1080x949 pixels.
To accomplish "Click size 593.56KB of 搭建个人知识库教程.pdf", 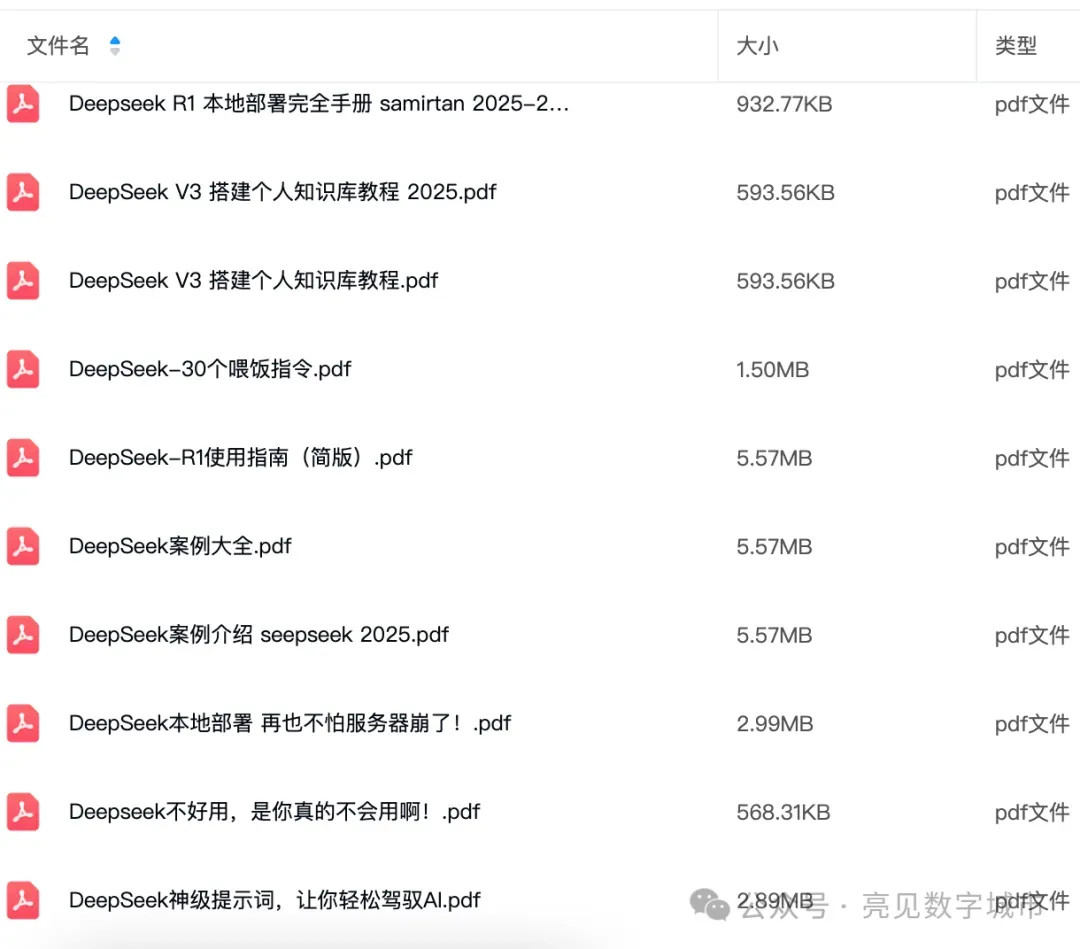I will coord(785,281).
